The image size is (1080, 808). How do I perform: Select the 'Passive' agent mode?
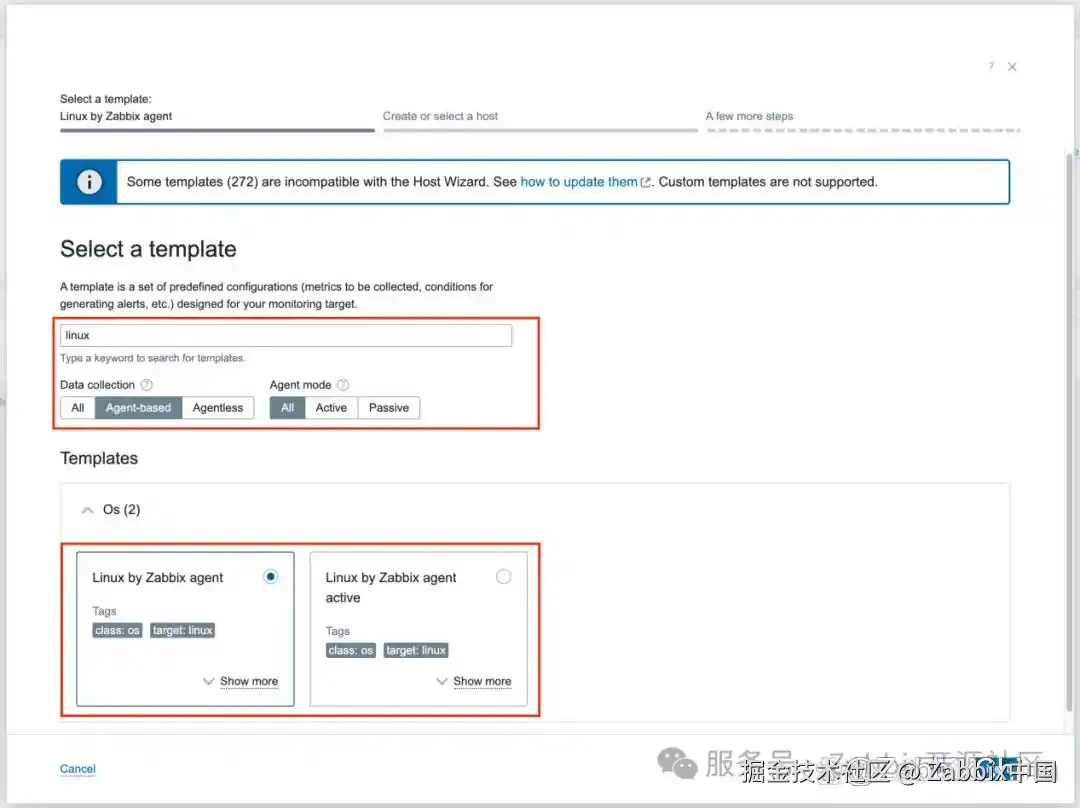pos(388,408)
